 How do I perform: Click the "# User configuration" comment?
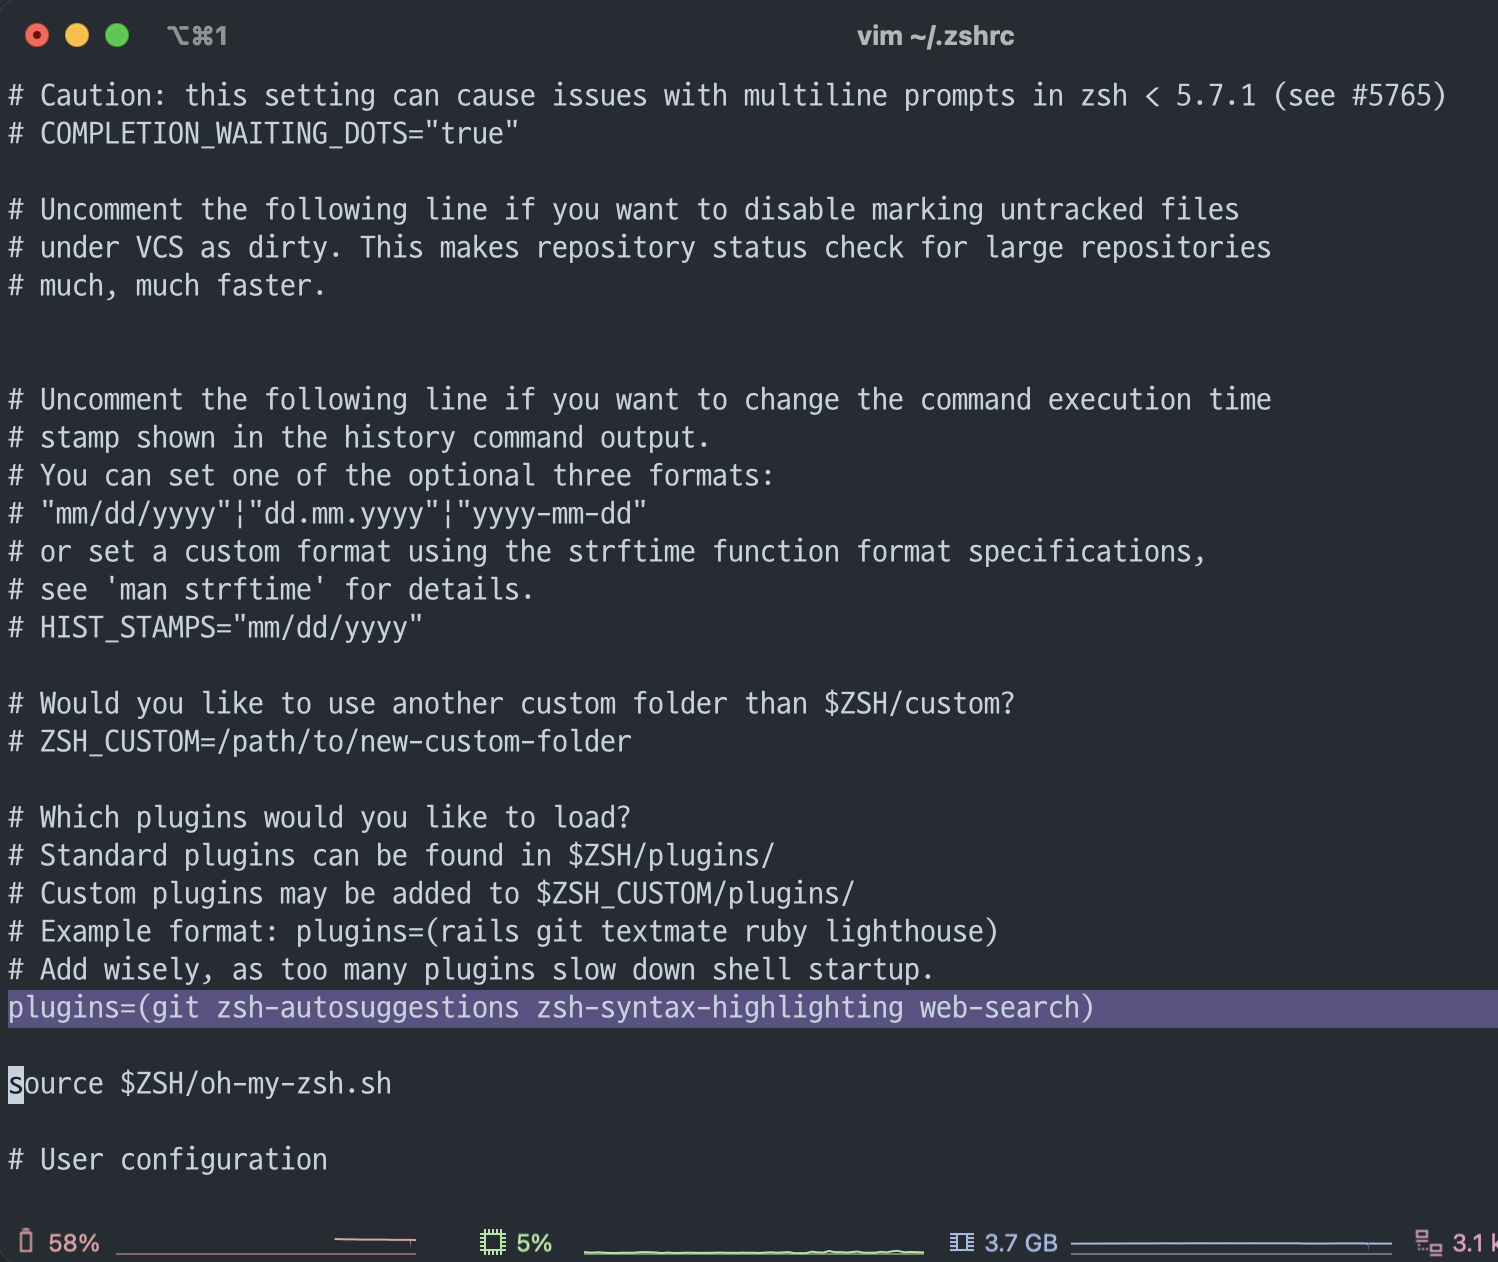168,1159
